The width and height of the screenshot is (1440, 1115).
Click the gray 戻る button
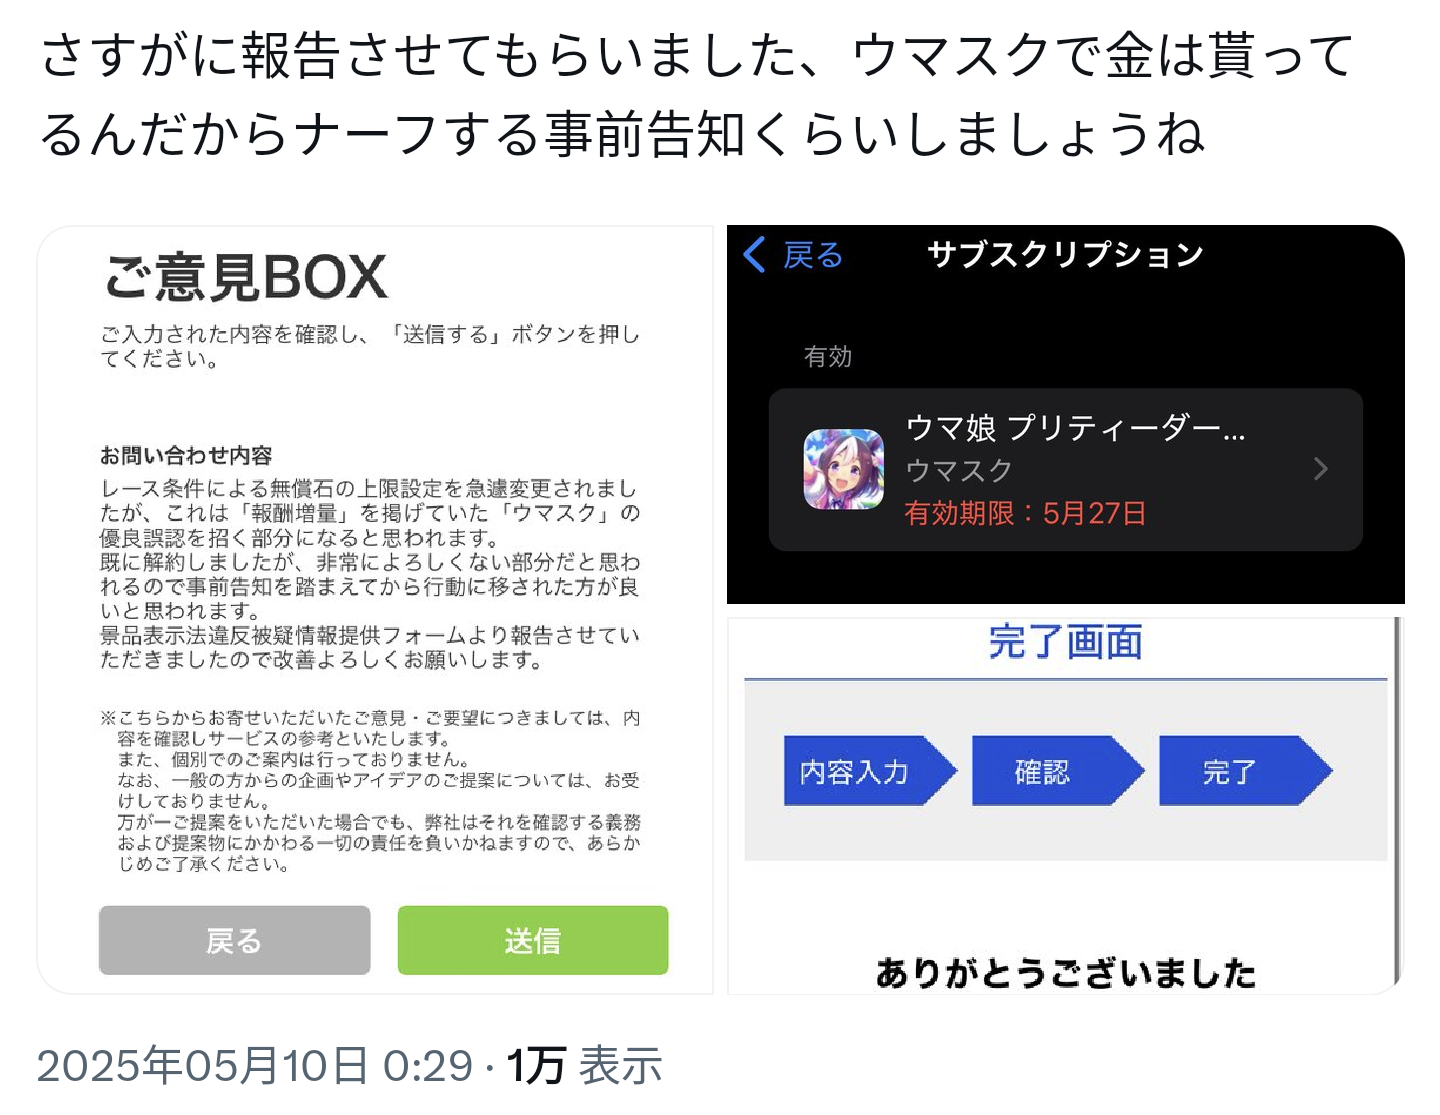click(x=235, y=940)
